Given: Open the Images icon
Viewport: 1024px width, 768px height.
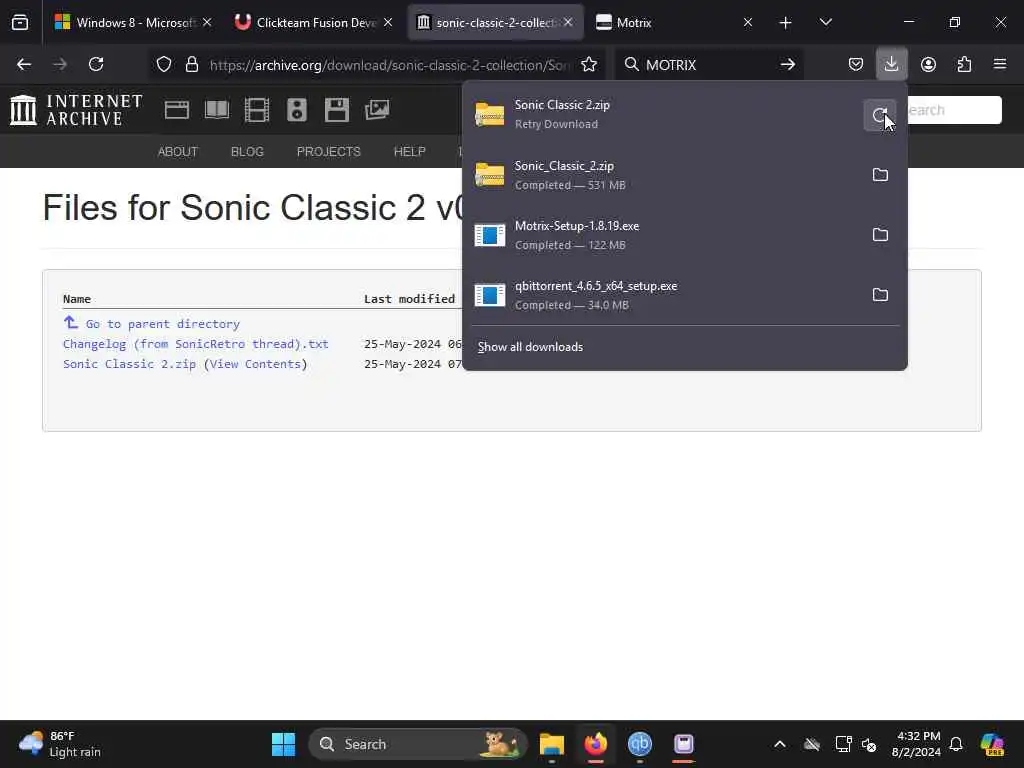Looking at the screenshot, I should [377, 110].
